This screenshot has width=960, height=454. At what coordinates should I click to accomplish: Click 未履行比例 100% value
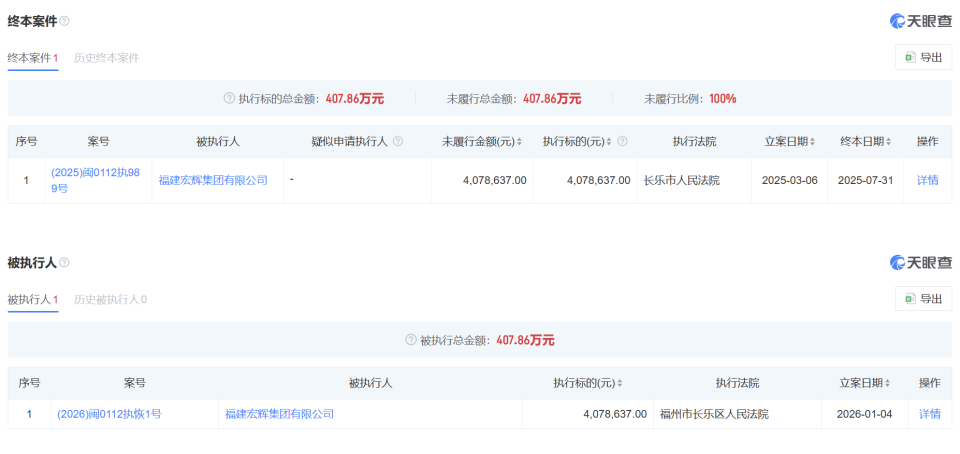(x=723, y=99)
